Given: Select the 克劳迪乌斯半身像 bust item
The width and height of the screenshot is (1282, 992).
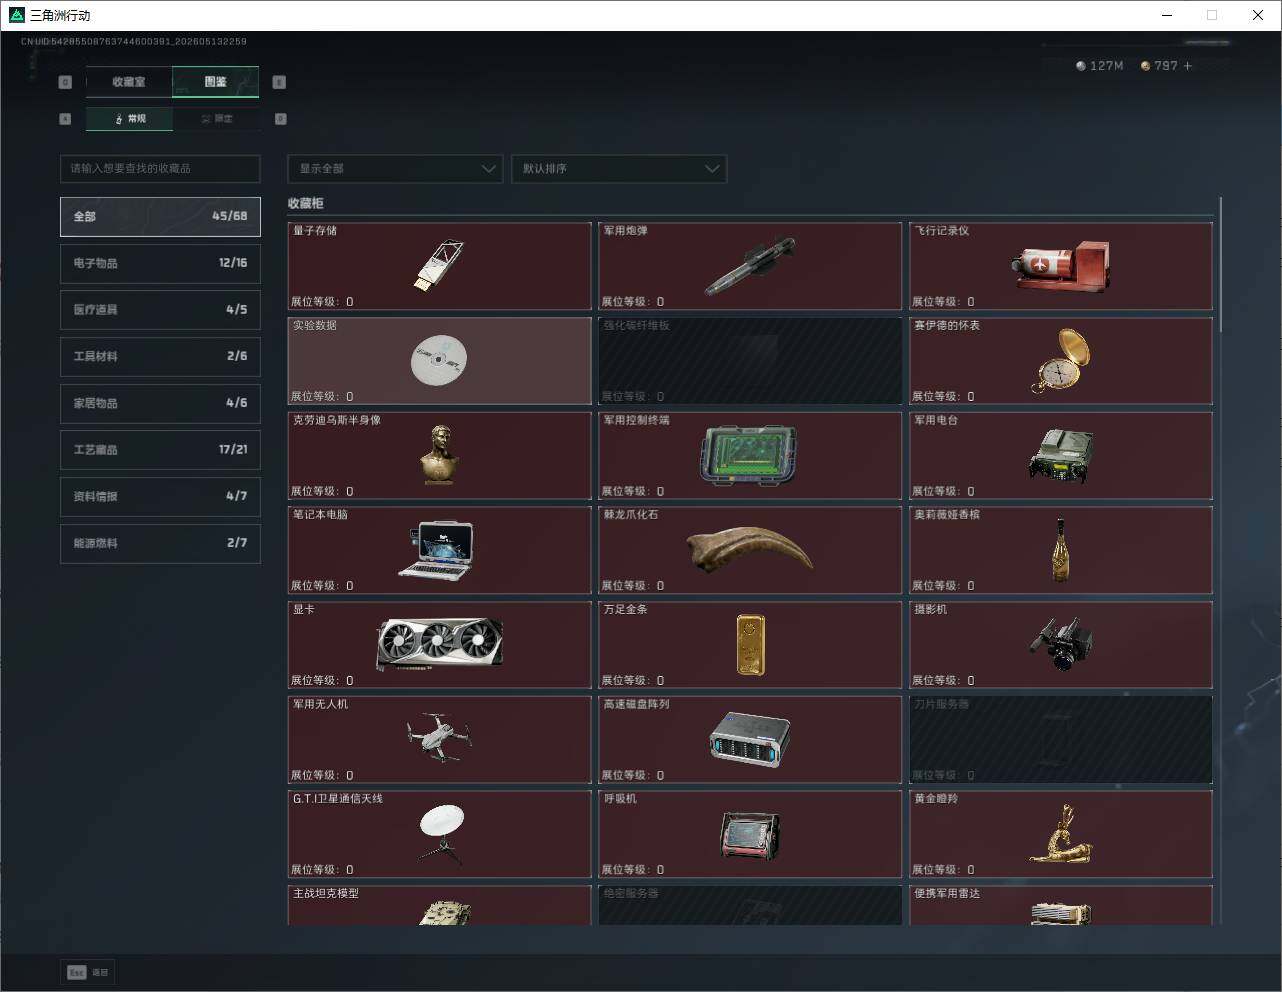Looking at the screenshot, I should coord(440,456).
